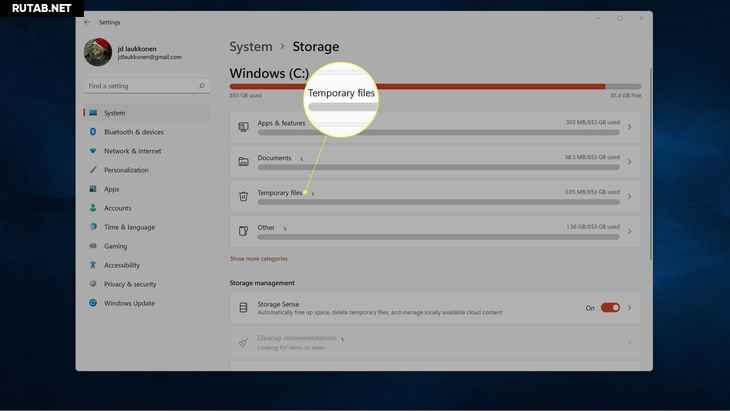
Task: Expand the Temporary files row chevron
Action: pyautogui.click(x=629, y=196)
